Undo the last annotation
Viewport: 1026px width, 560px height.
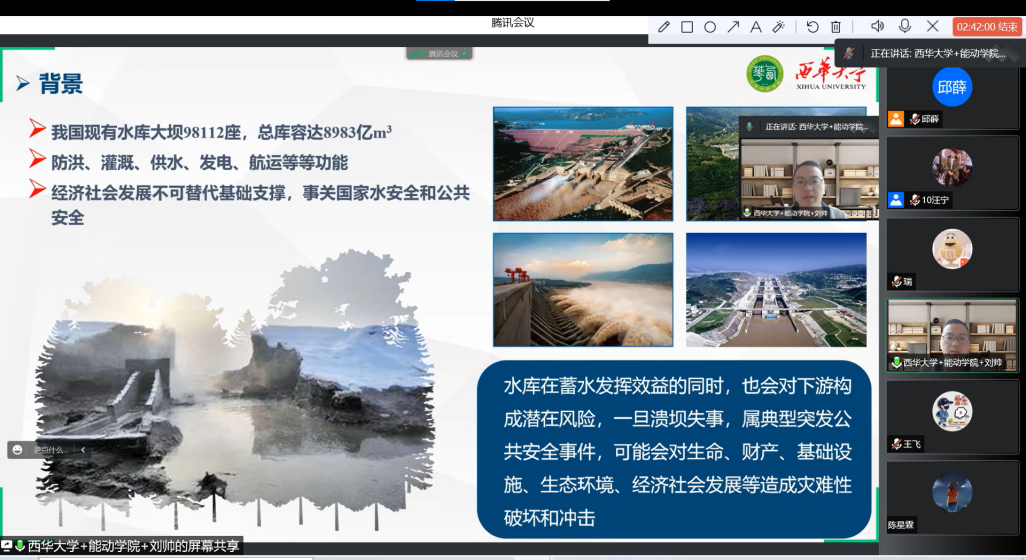812,27
